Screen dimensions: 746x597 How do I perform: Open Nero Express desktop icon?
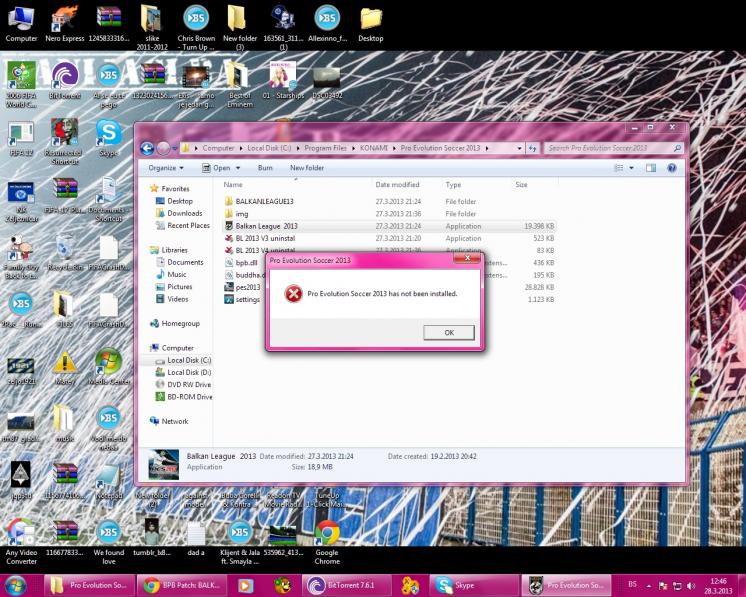(x=65, y=23)
